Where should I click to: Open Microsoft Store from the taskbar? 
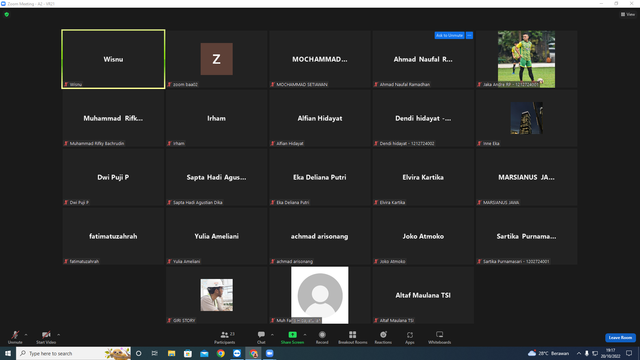point(188,353)
